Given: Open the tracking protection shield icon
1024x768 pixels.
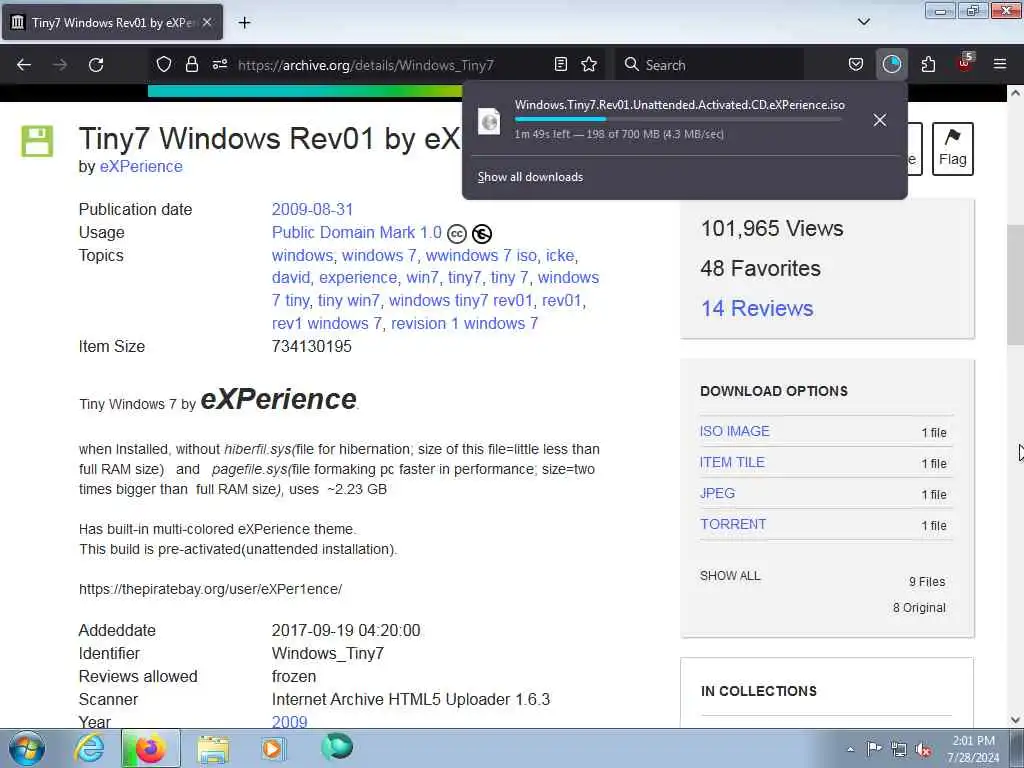Looking at the screenshot, I should (164, 64).
